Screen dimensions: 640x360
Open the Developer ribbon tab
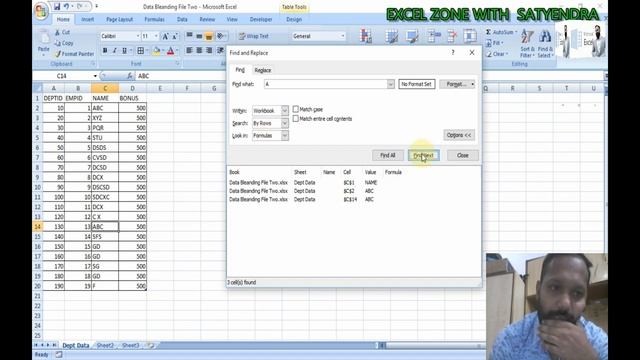(x=261, y=19)
